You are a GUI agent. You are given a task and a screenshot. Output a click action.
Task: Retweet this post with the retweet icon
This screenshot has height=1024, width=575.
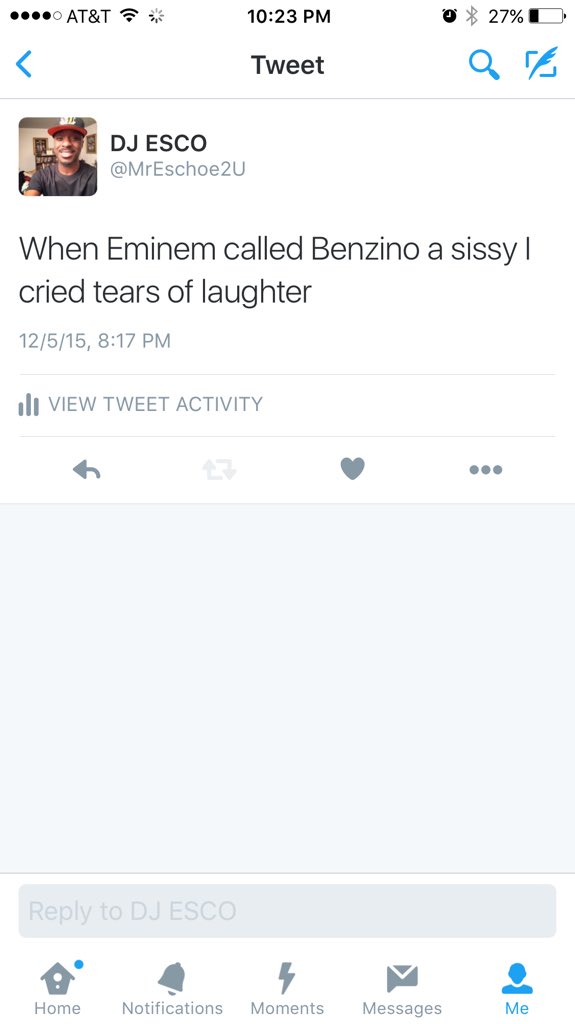pyautogui.click(x=219, y=469)
